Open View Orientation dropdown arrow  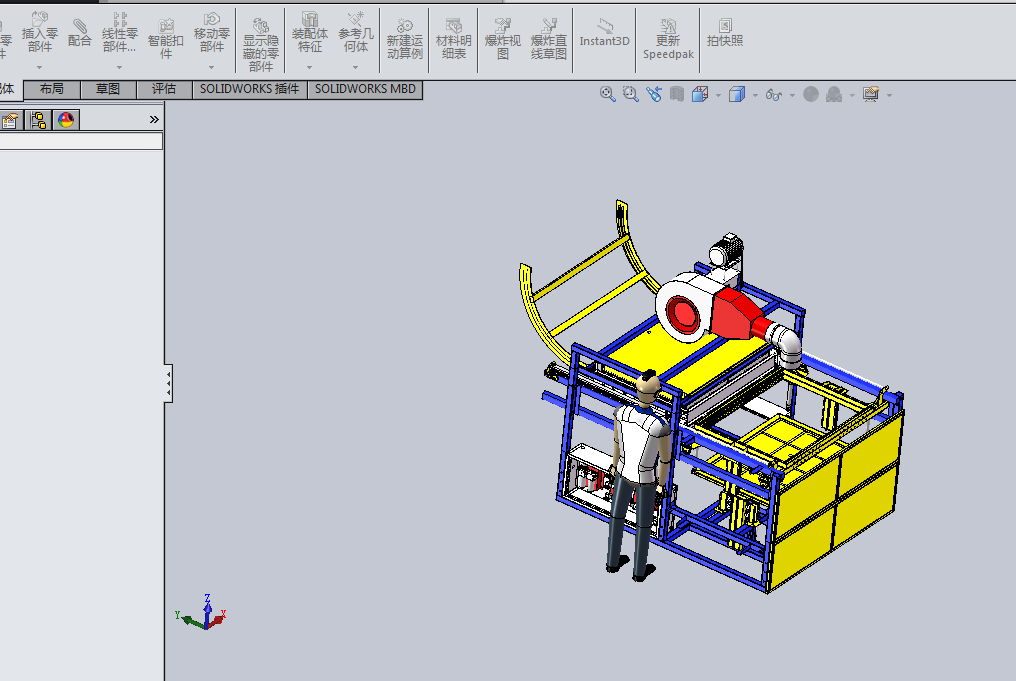pyautogui.click(x=718, y=96)
